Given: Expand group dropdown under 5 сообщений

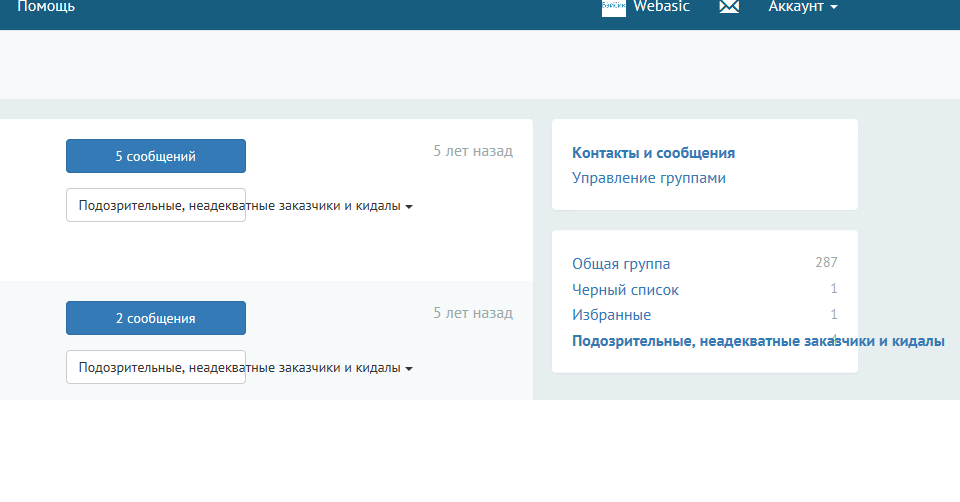Looking at the screenshot, I should 156,205.
